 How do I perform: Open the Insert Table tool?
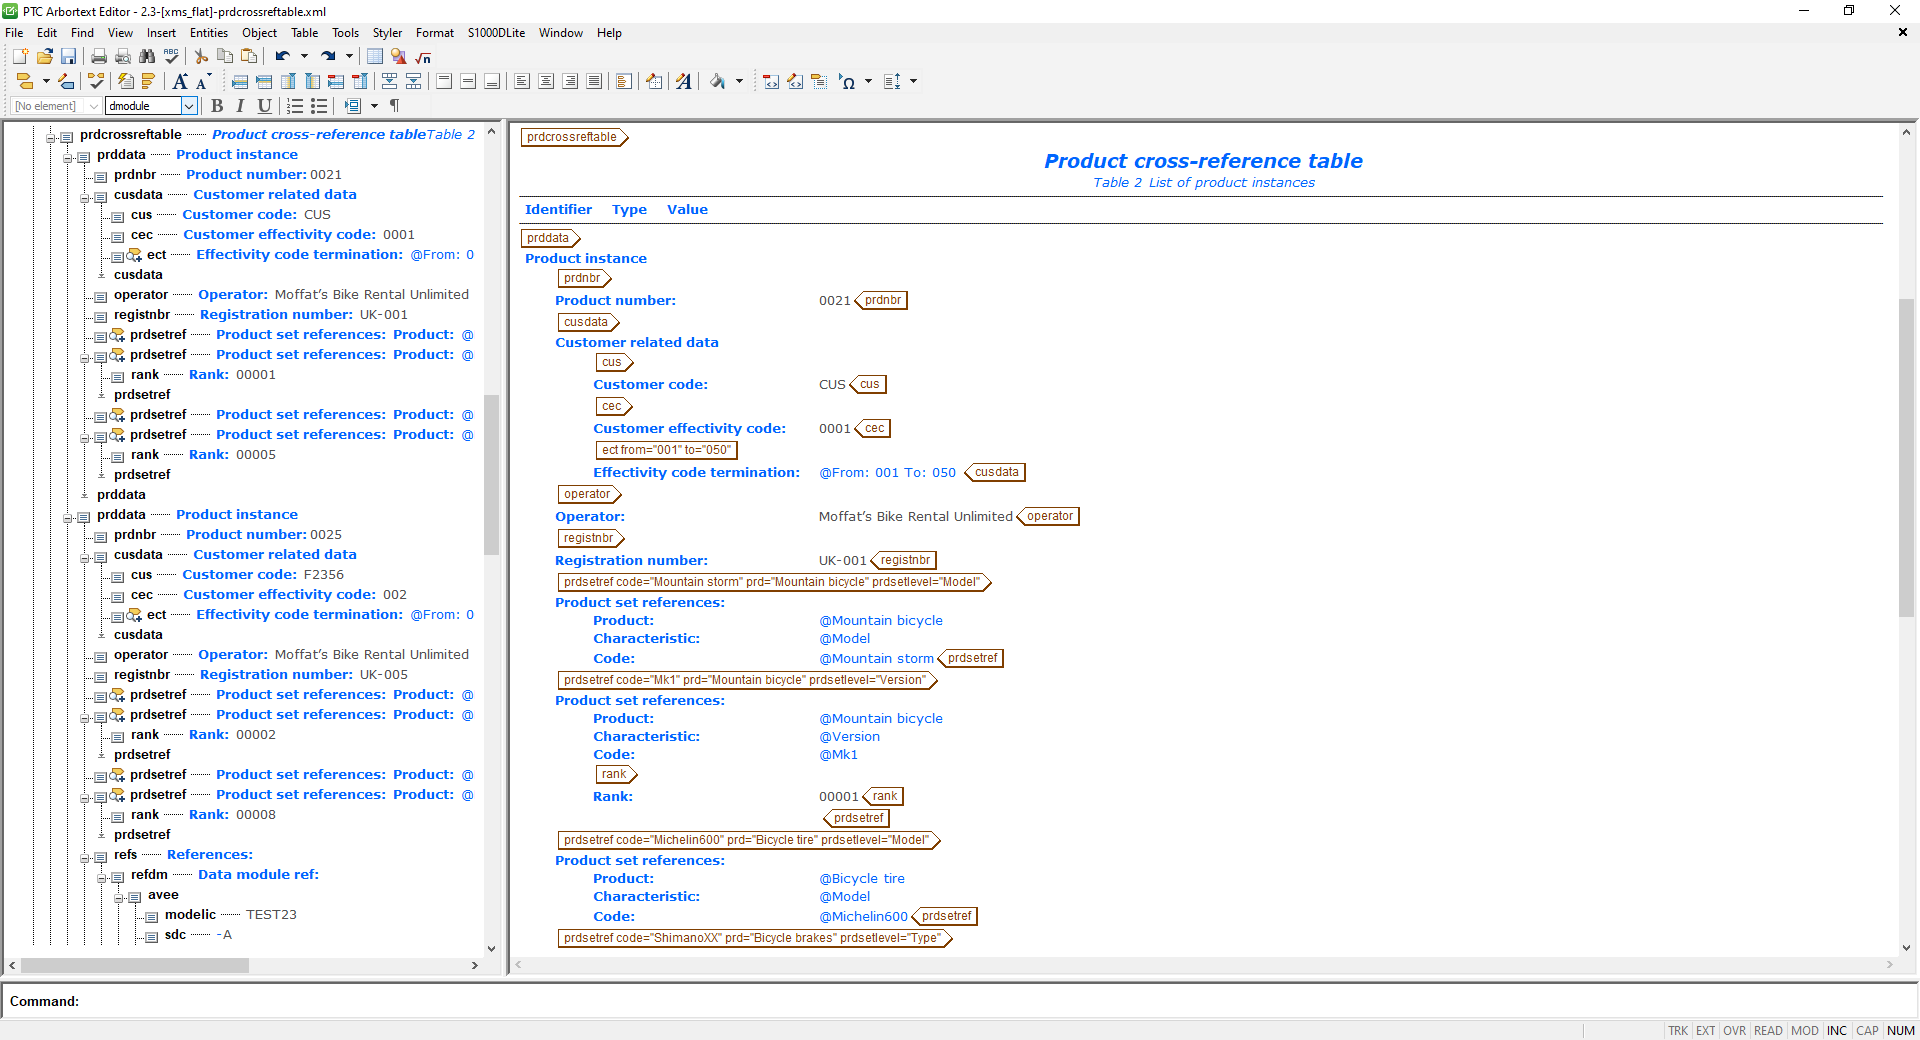click(374, 57)
